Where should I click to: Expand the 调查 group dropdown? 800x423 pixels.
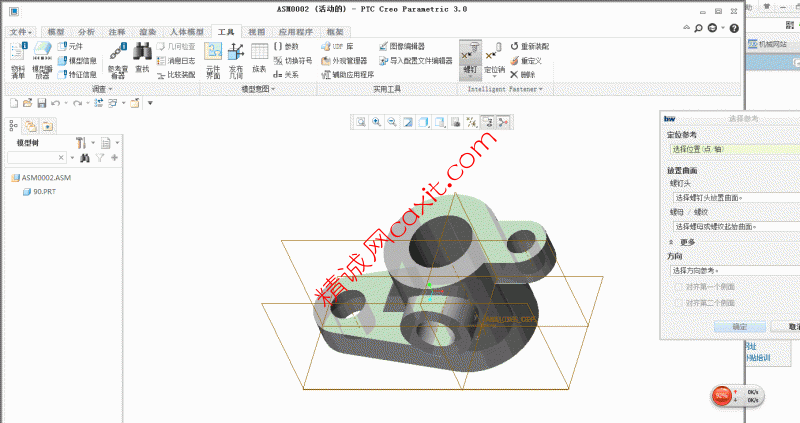[x=102, y=89]
